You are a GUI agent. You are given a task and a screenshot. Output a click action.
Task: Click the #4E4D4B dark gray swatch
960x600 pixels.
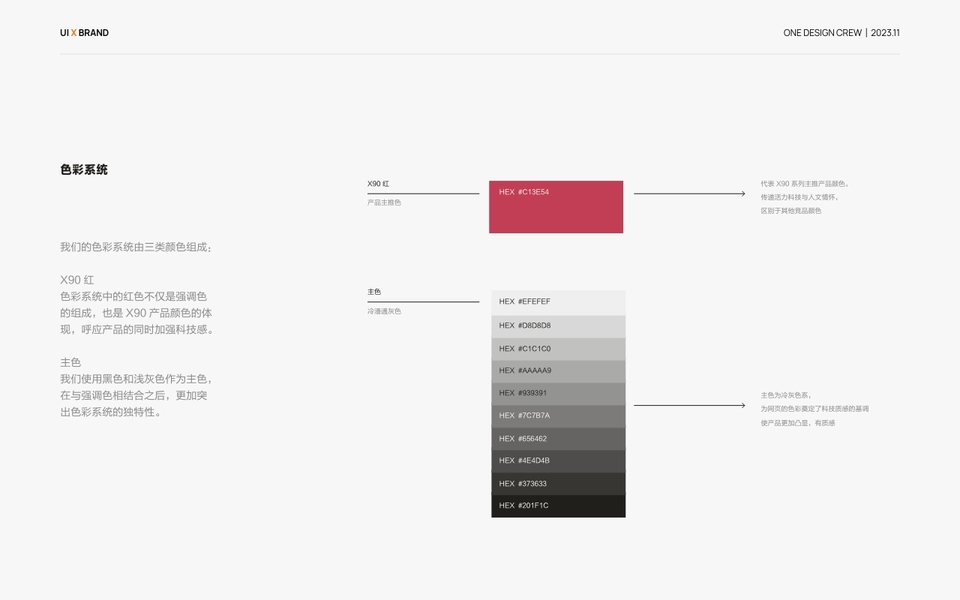(558, 461)
